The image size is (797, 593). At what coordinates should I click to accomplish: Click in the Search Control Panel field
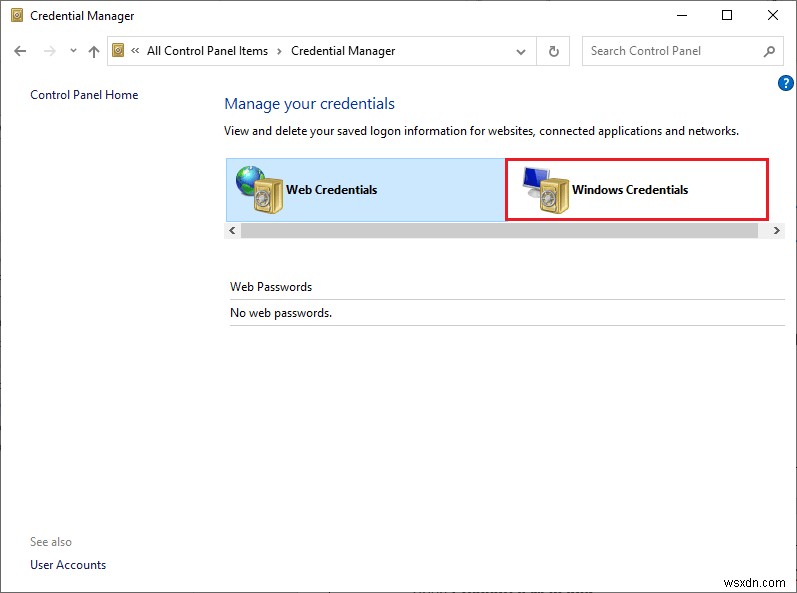pos(670,51)
